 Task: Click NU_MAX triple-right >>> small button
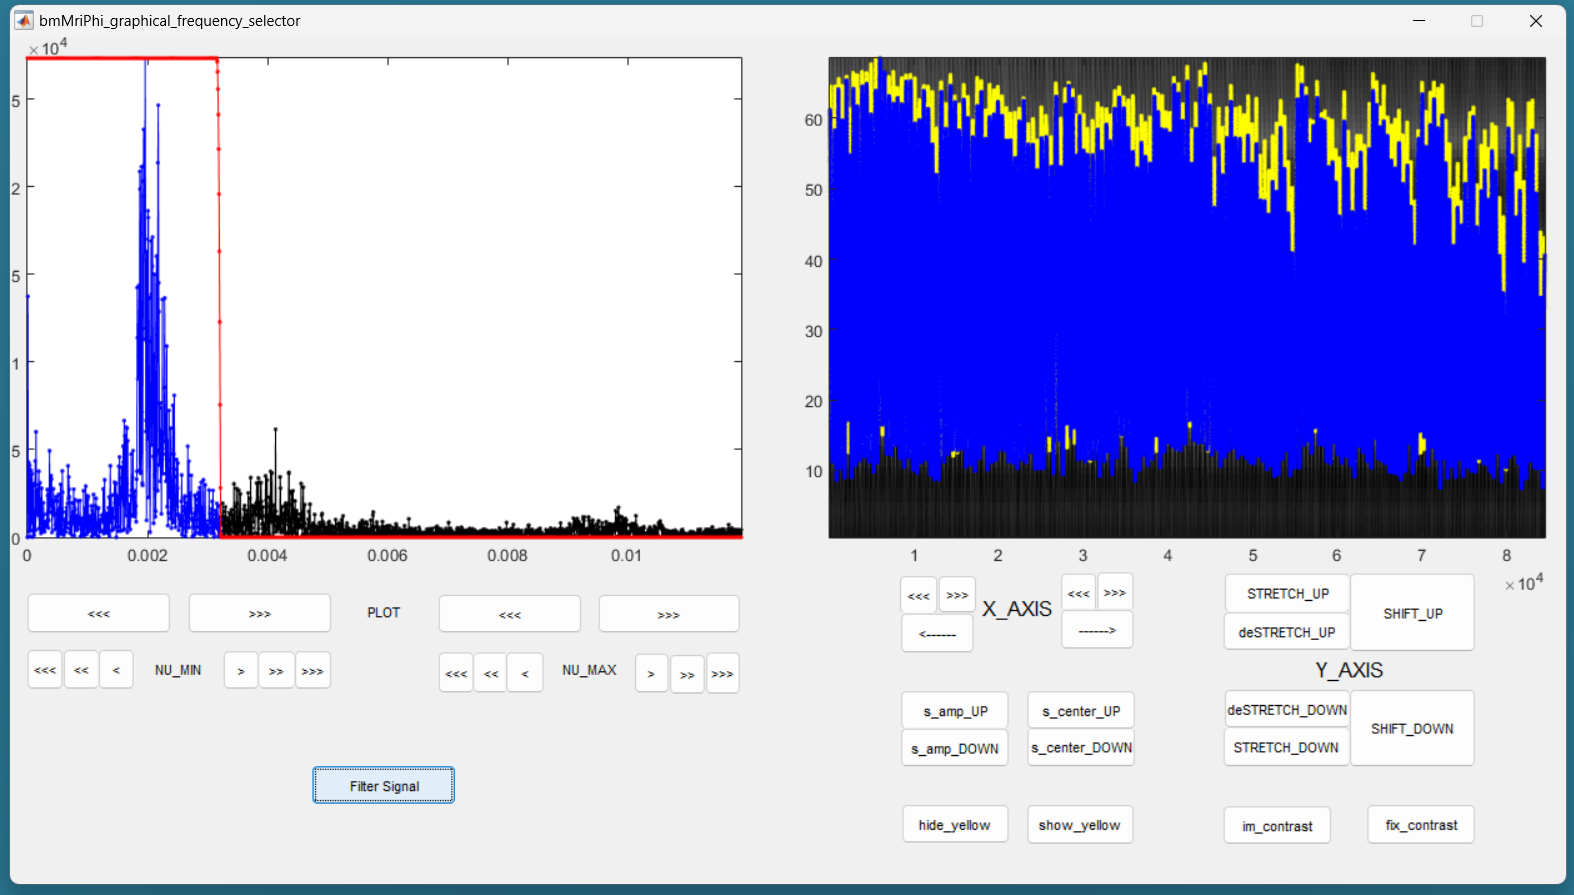coord(723,674)
